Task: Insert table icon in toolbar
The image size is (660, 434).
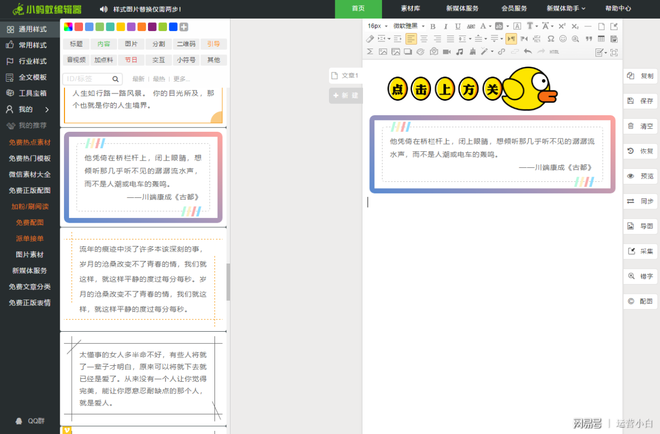Action: tap(601, 39)
